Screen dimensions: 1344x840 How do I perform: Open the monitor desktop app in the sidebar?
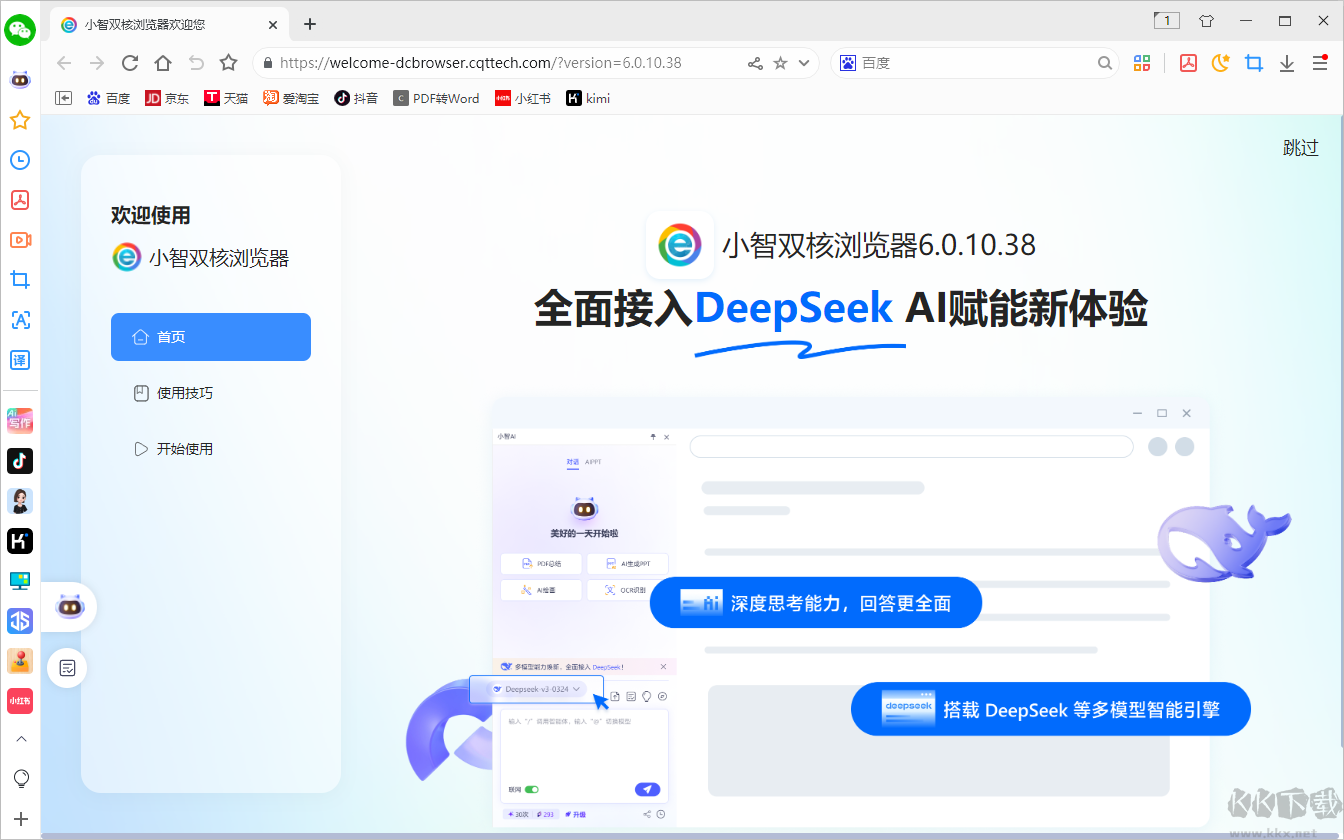(x=20, y=581)
